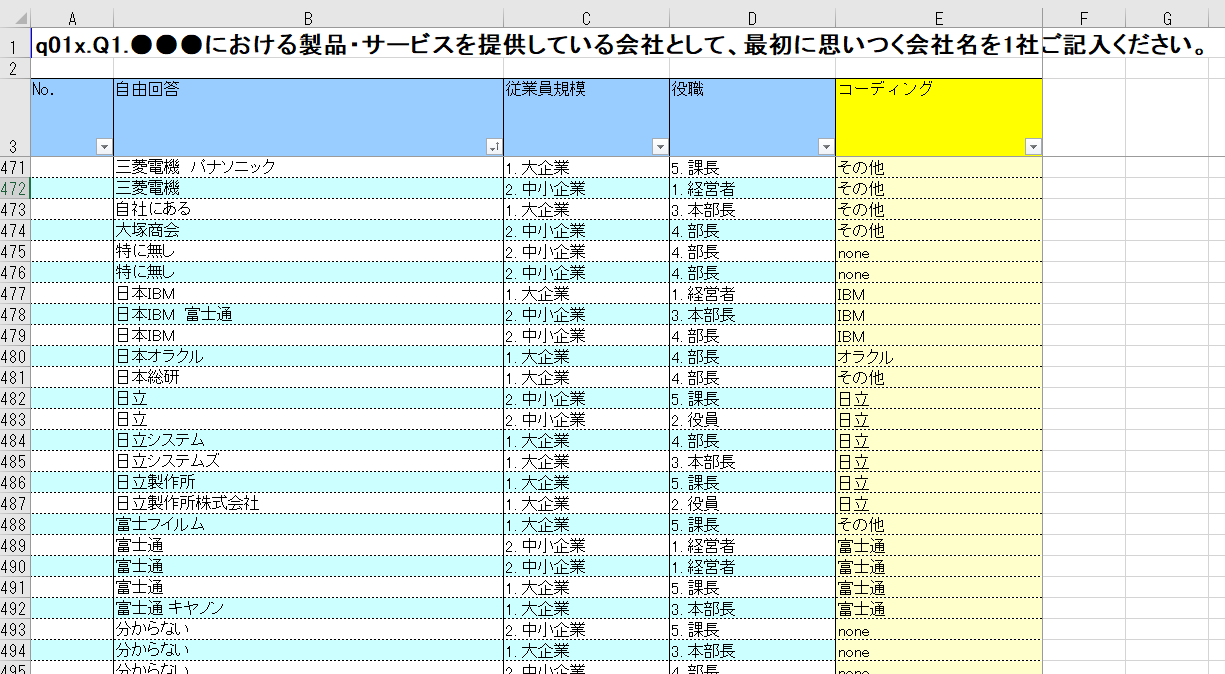Image resolution: width=1225 pixels, height=674 pixels.
Task: Select cell 大塚商会
Action: click(x=308, y=230)
